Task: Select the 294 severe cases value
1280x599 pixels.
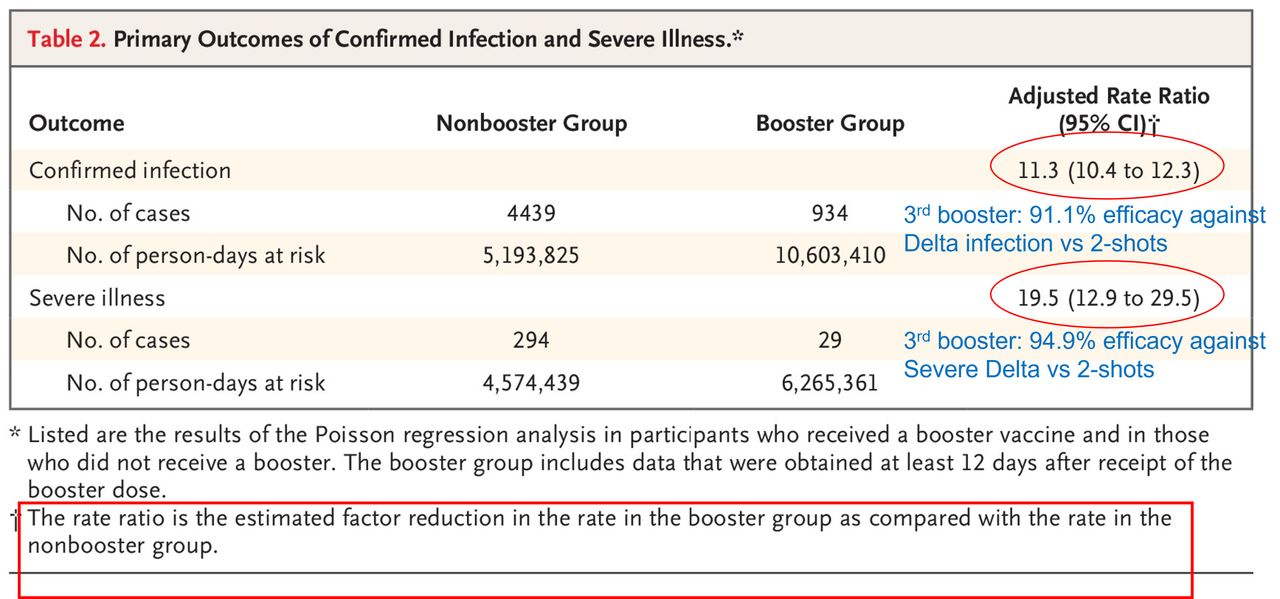Action: pyautogui.click(x=531, y=340)
